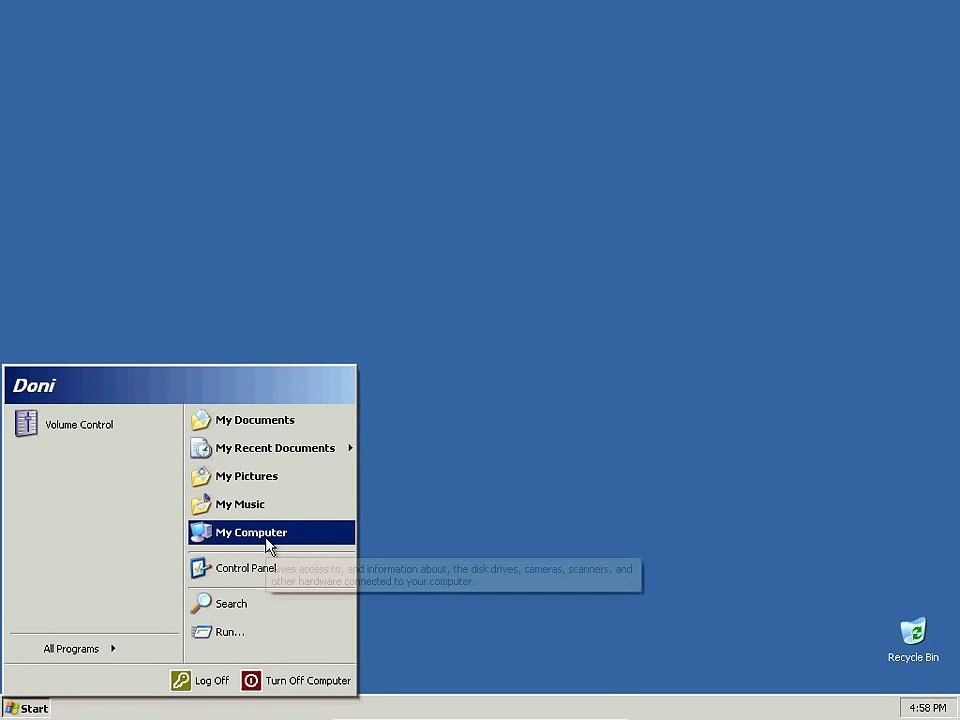The width and height of the screenshot is (960, 720).
Task: Click the Start button on the taskbar
Action: (x=26, y=708)
